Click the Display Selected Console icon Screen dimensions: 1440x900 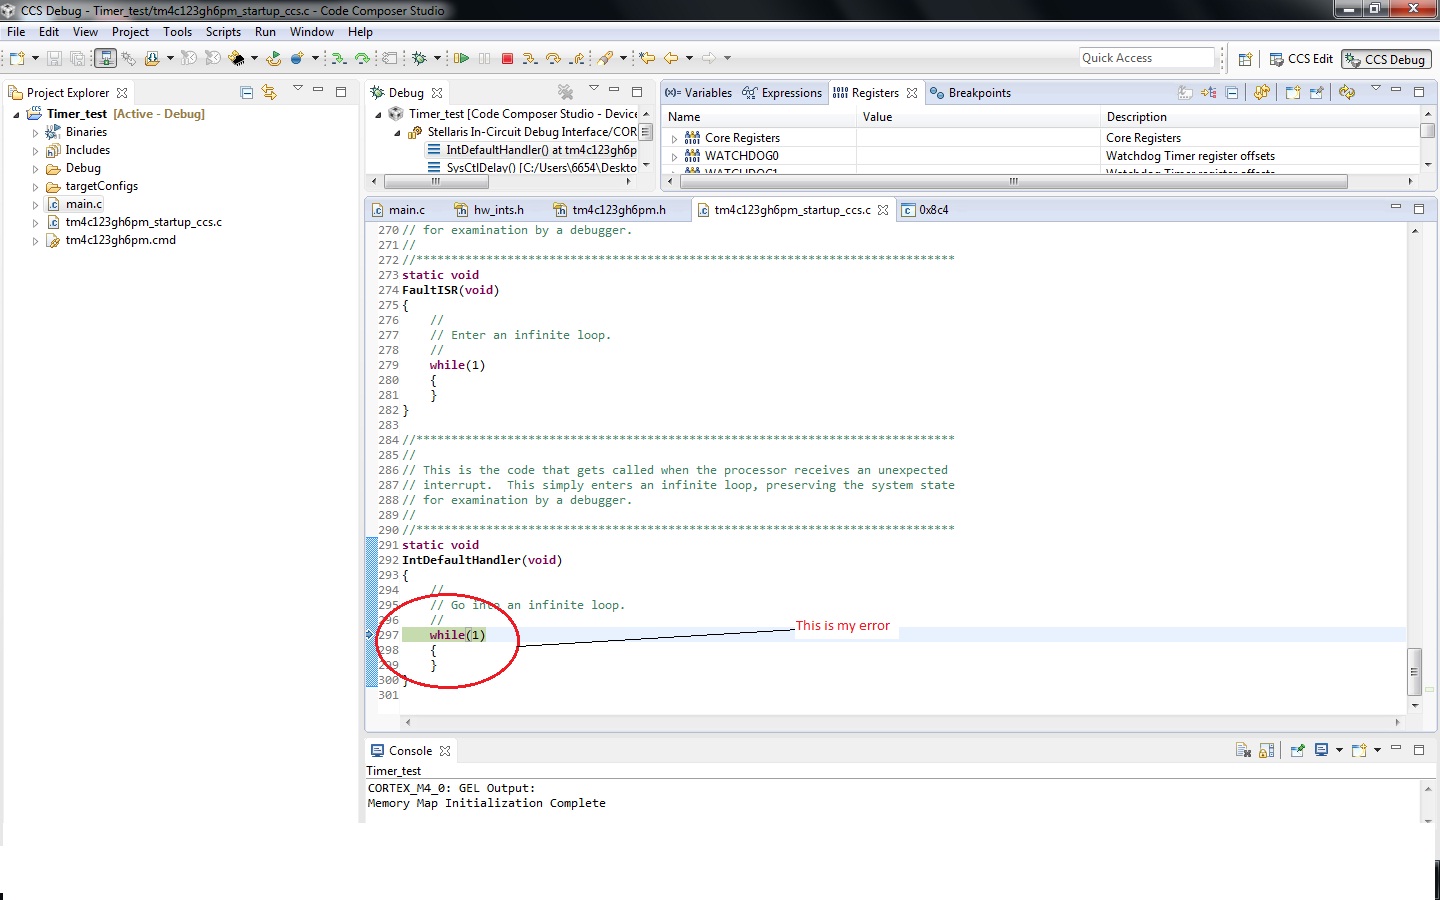[1322, 750]
